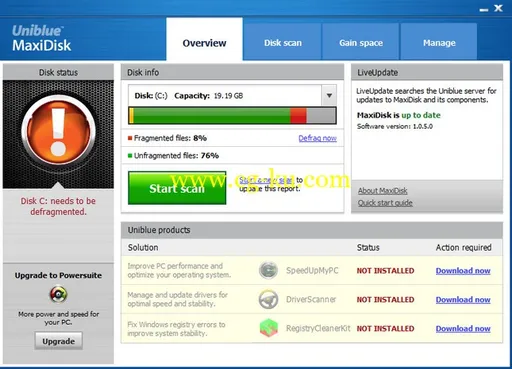
Task: Click NOT INSTALLED status for SpeedUpMyPC
Action: [x=385, y=271]
